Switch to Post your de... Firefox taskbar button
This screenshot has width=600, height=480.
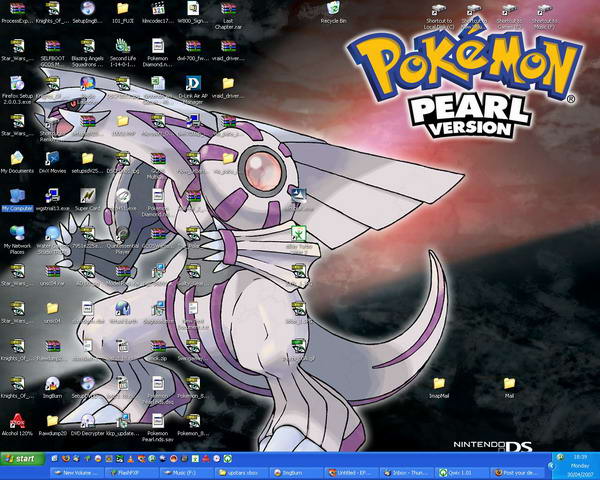[x=517, y=473]
